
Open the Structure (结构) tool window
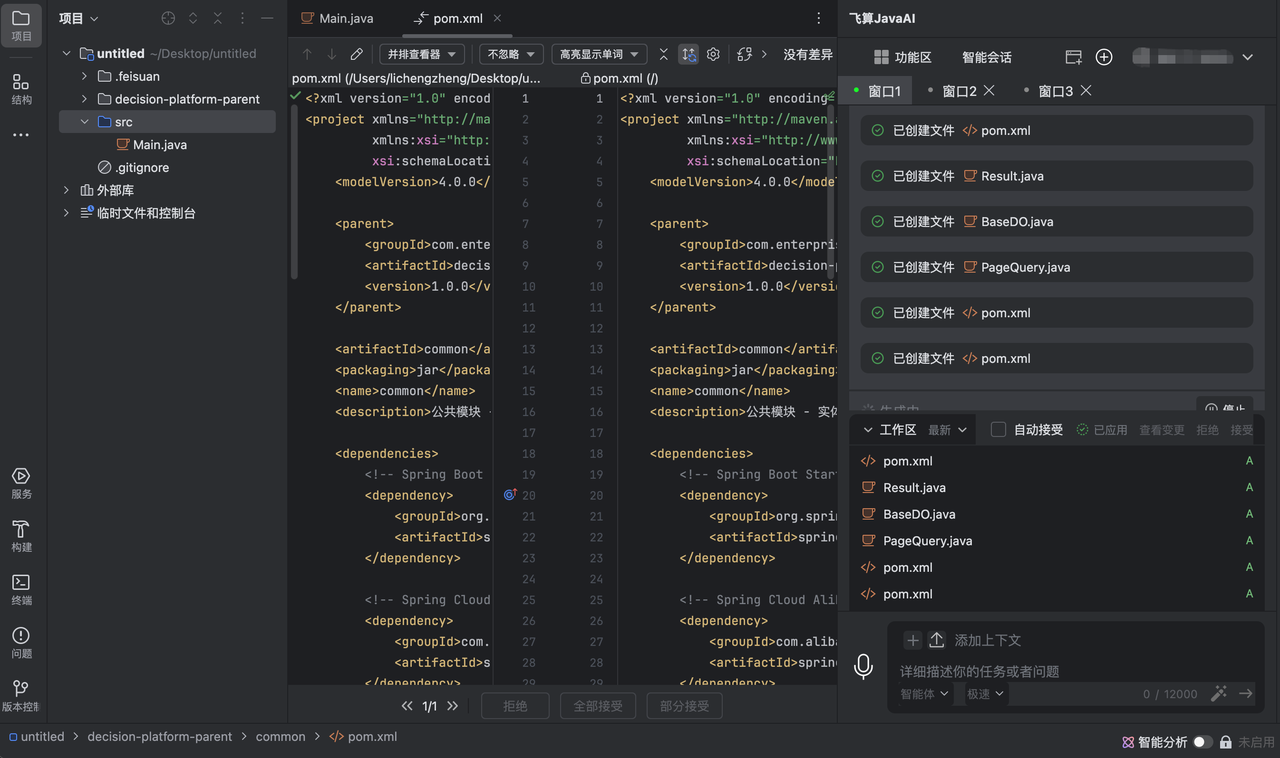click(x=21, y=88)
